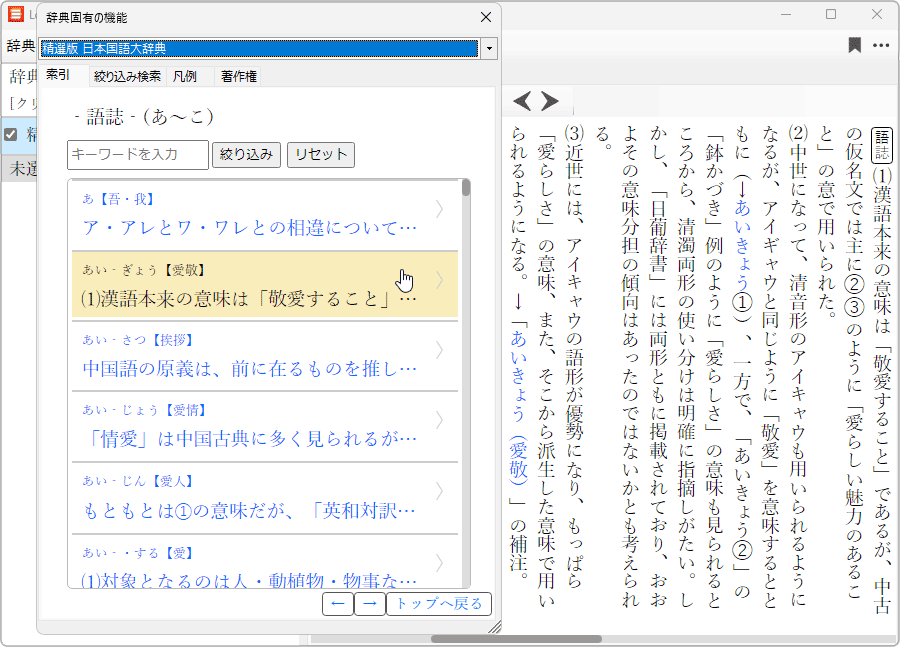Click トップへ戻る button
This screenshot has width=900, height=647.
(439, 603)
